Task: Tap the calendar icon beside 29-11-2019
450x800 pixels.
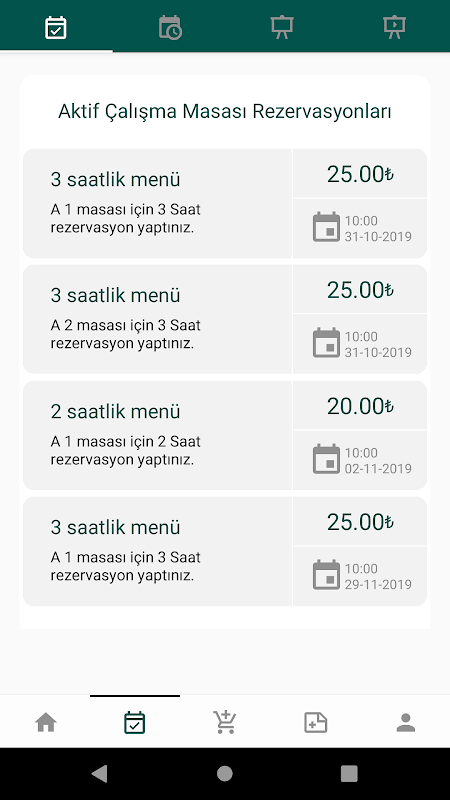Action: click(326, 576)
